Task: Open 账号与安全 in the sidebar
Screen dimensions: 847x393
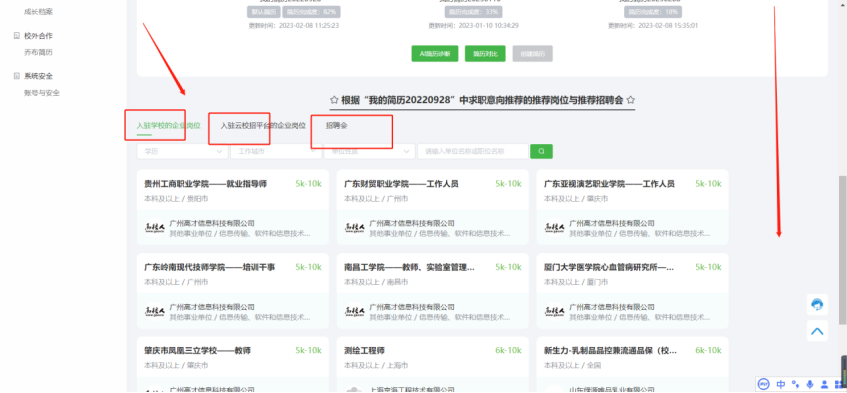Action: (42, 93)
